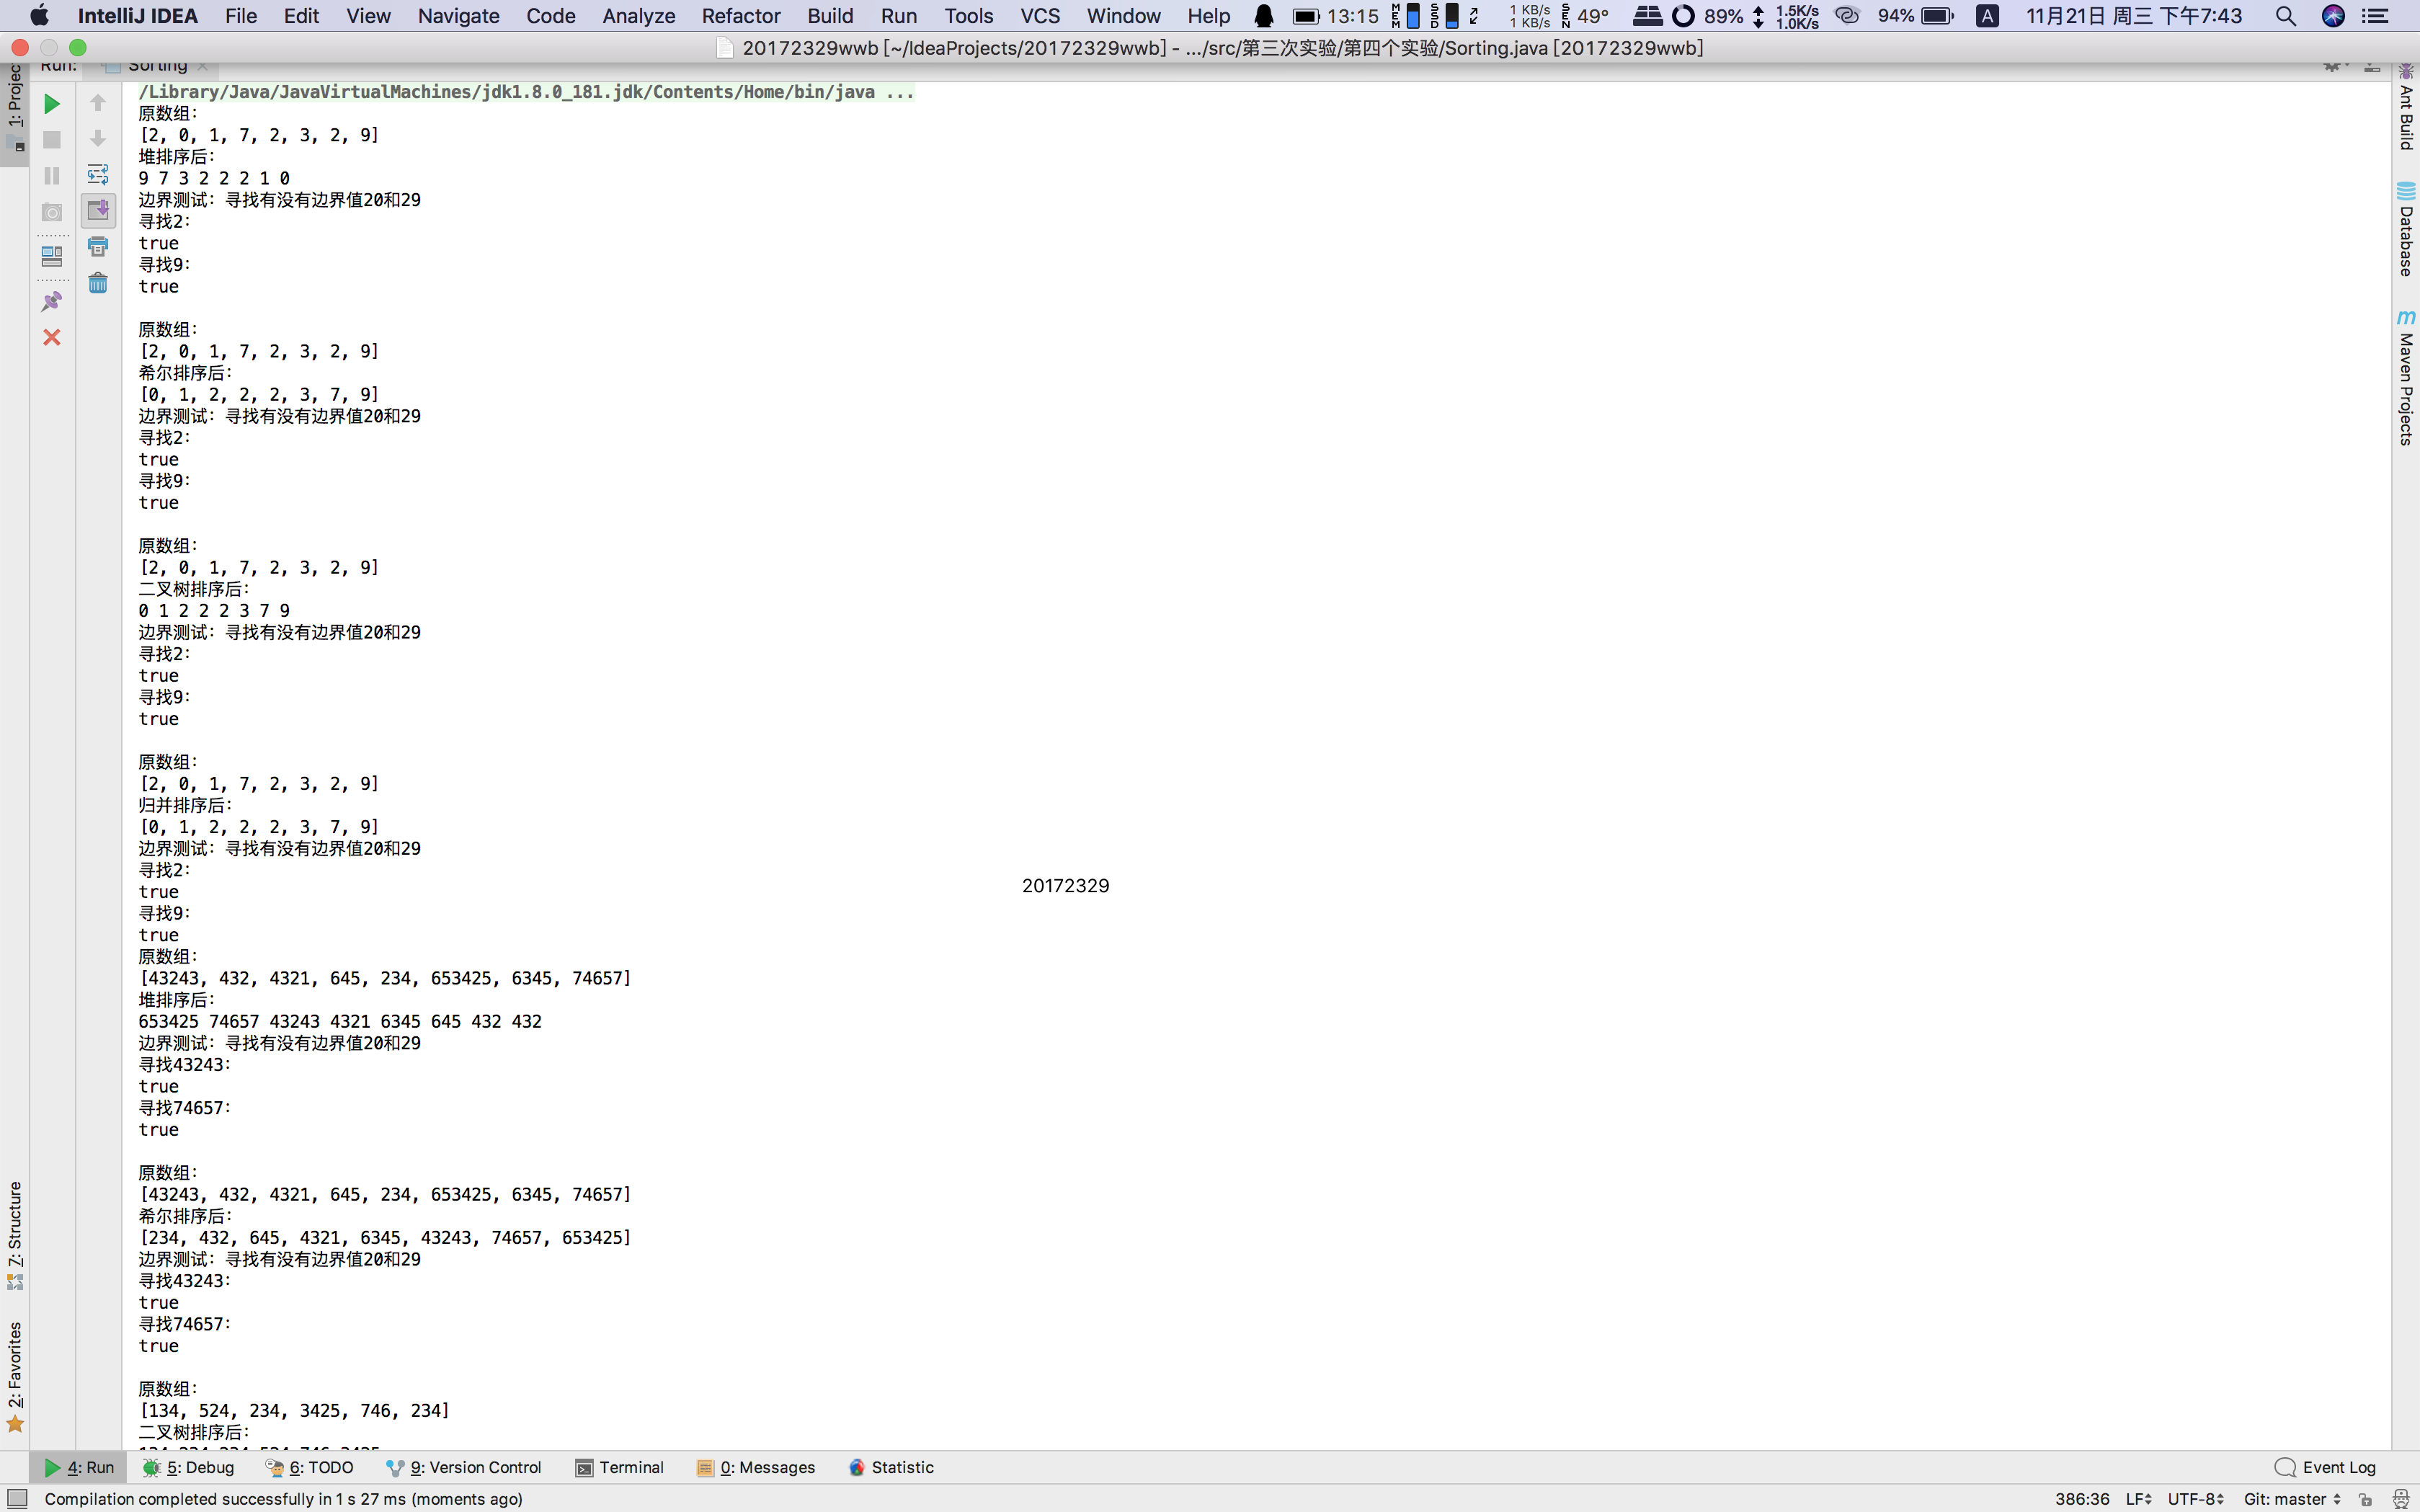Screen dimensions: 2420x1512
Task: Click the Spotlight search magnifier icon
Action: tap(2285, 16)
